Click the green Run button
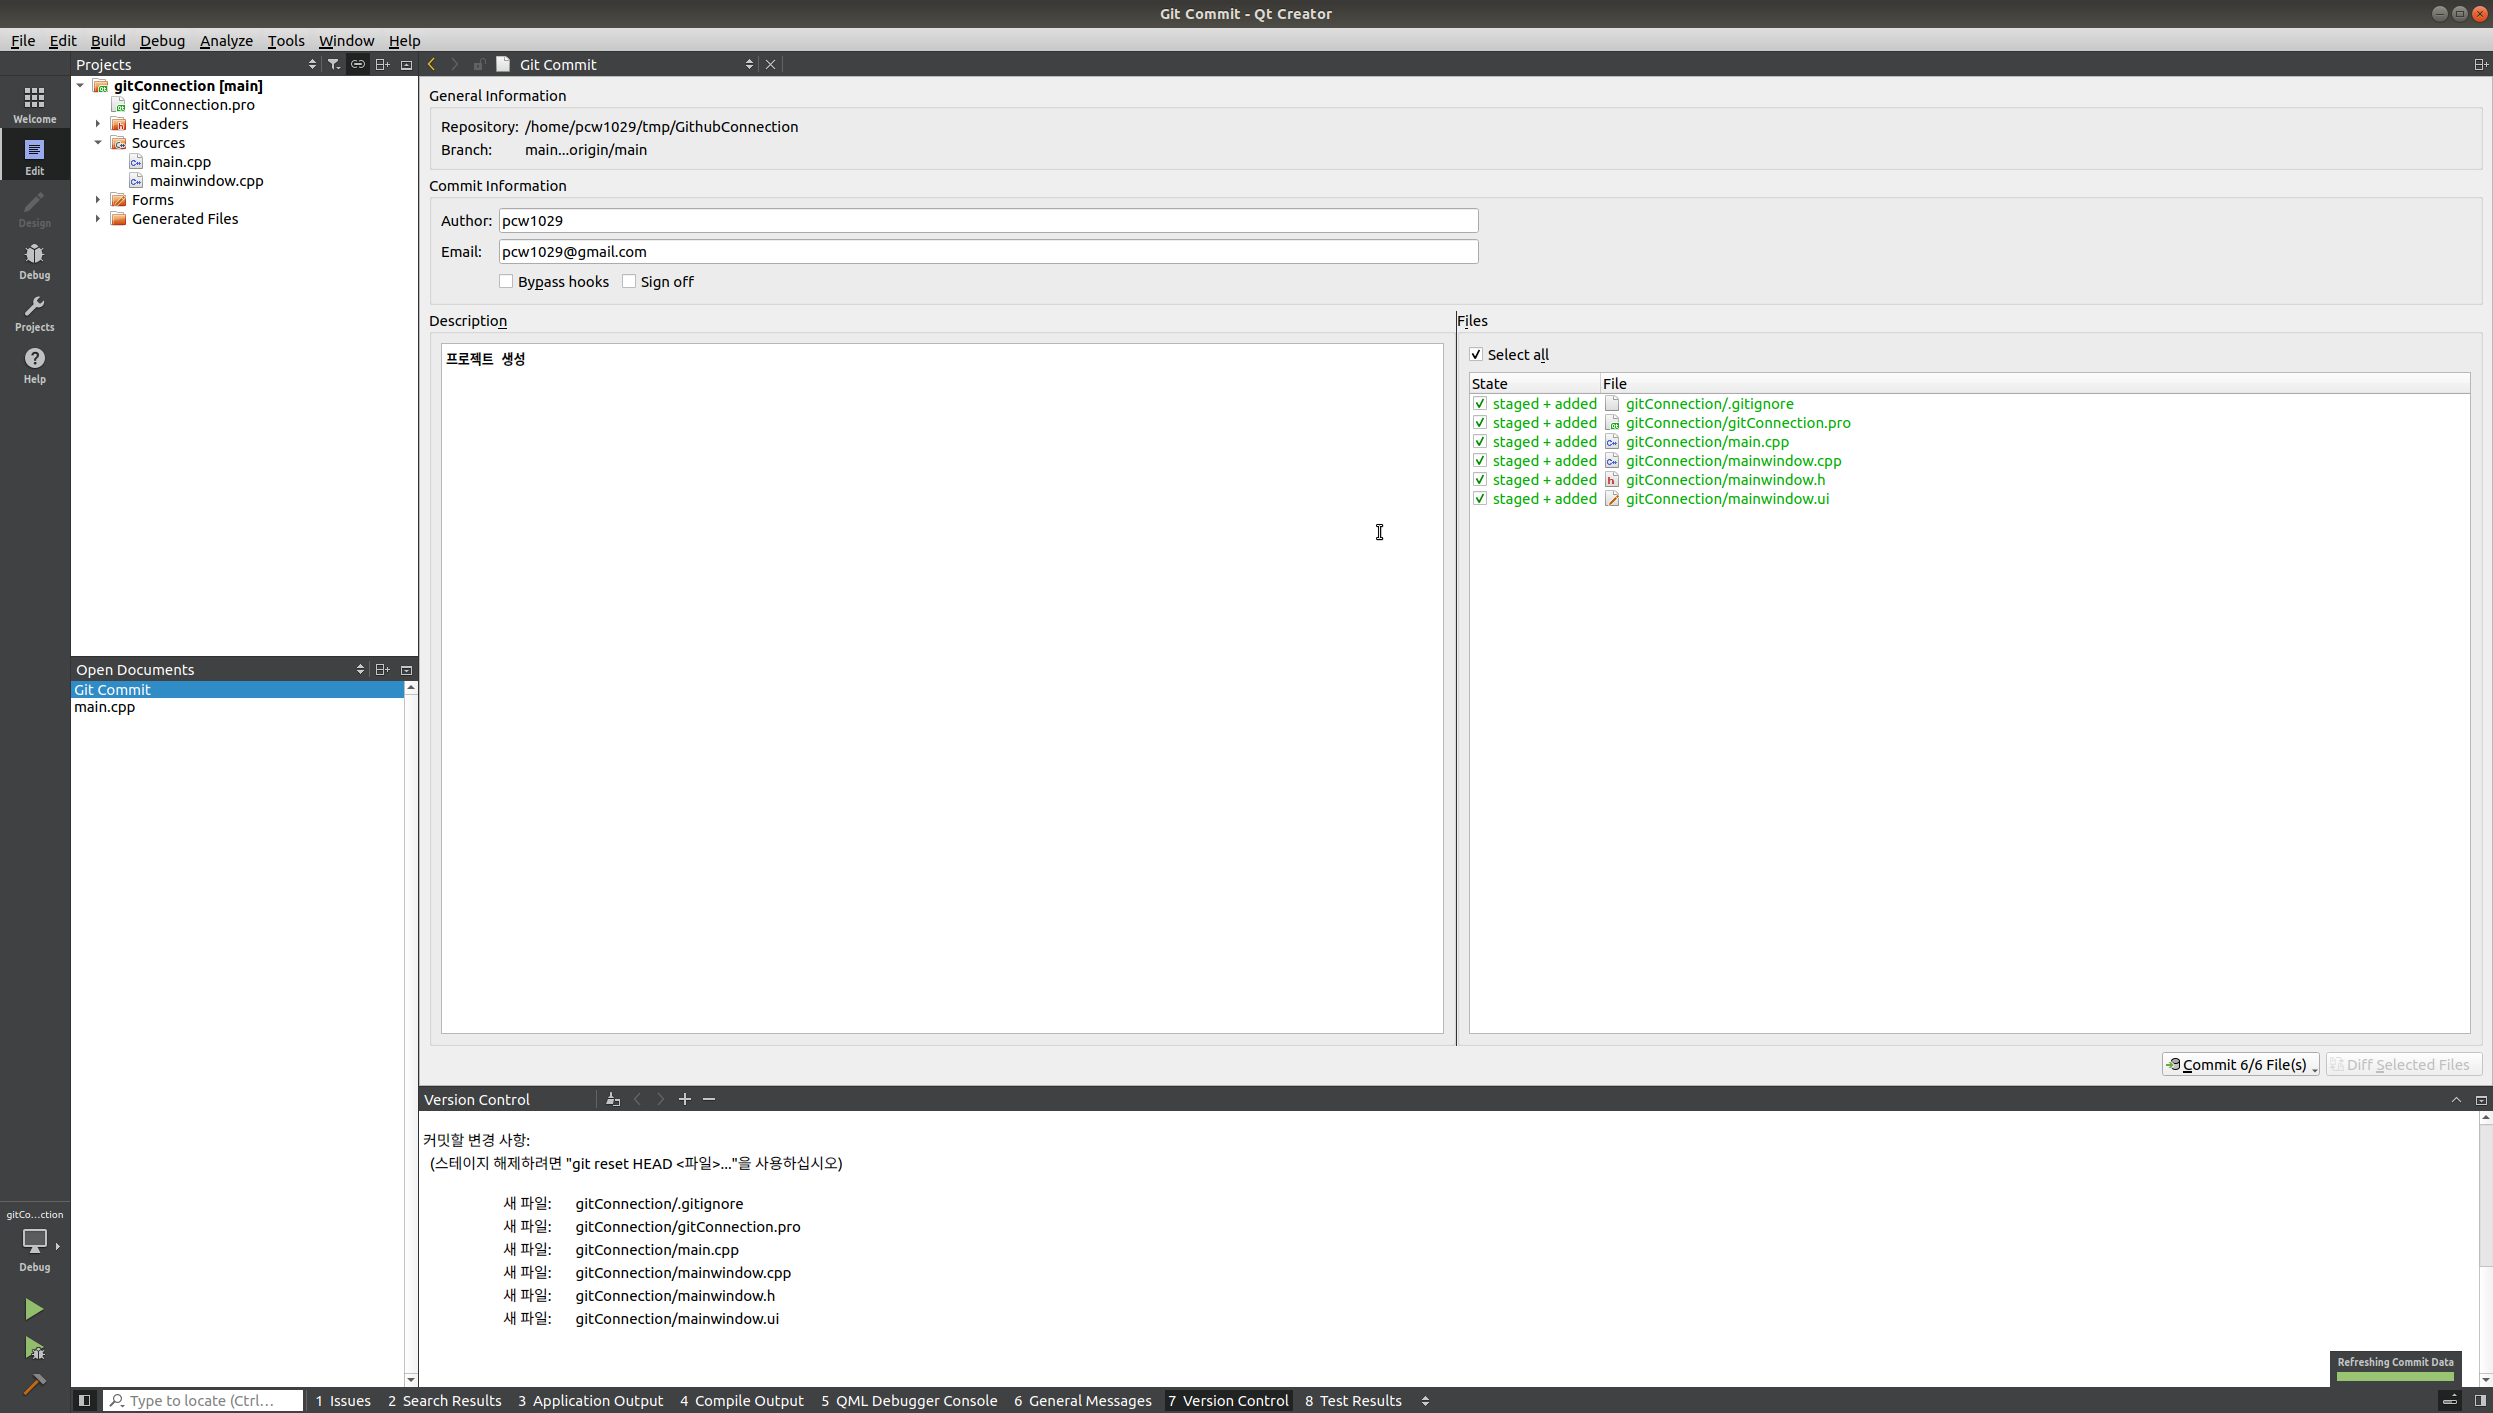The image size is (2493, 1413). click(34, 1309)
